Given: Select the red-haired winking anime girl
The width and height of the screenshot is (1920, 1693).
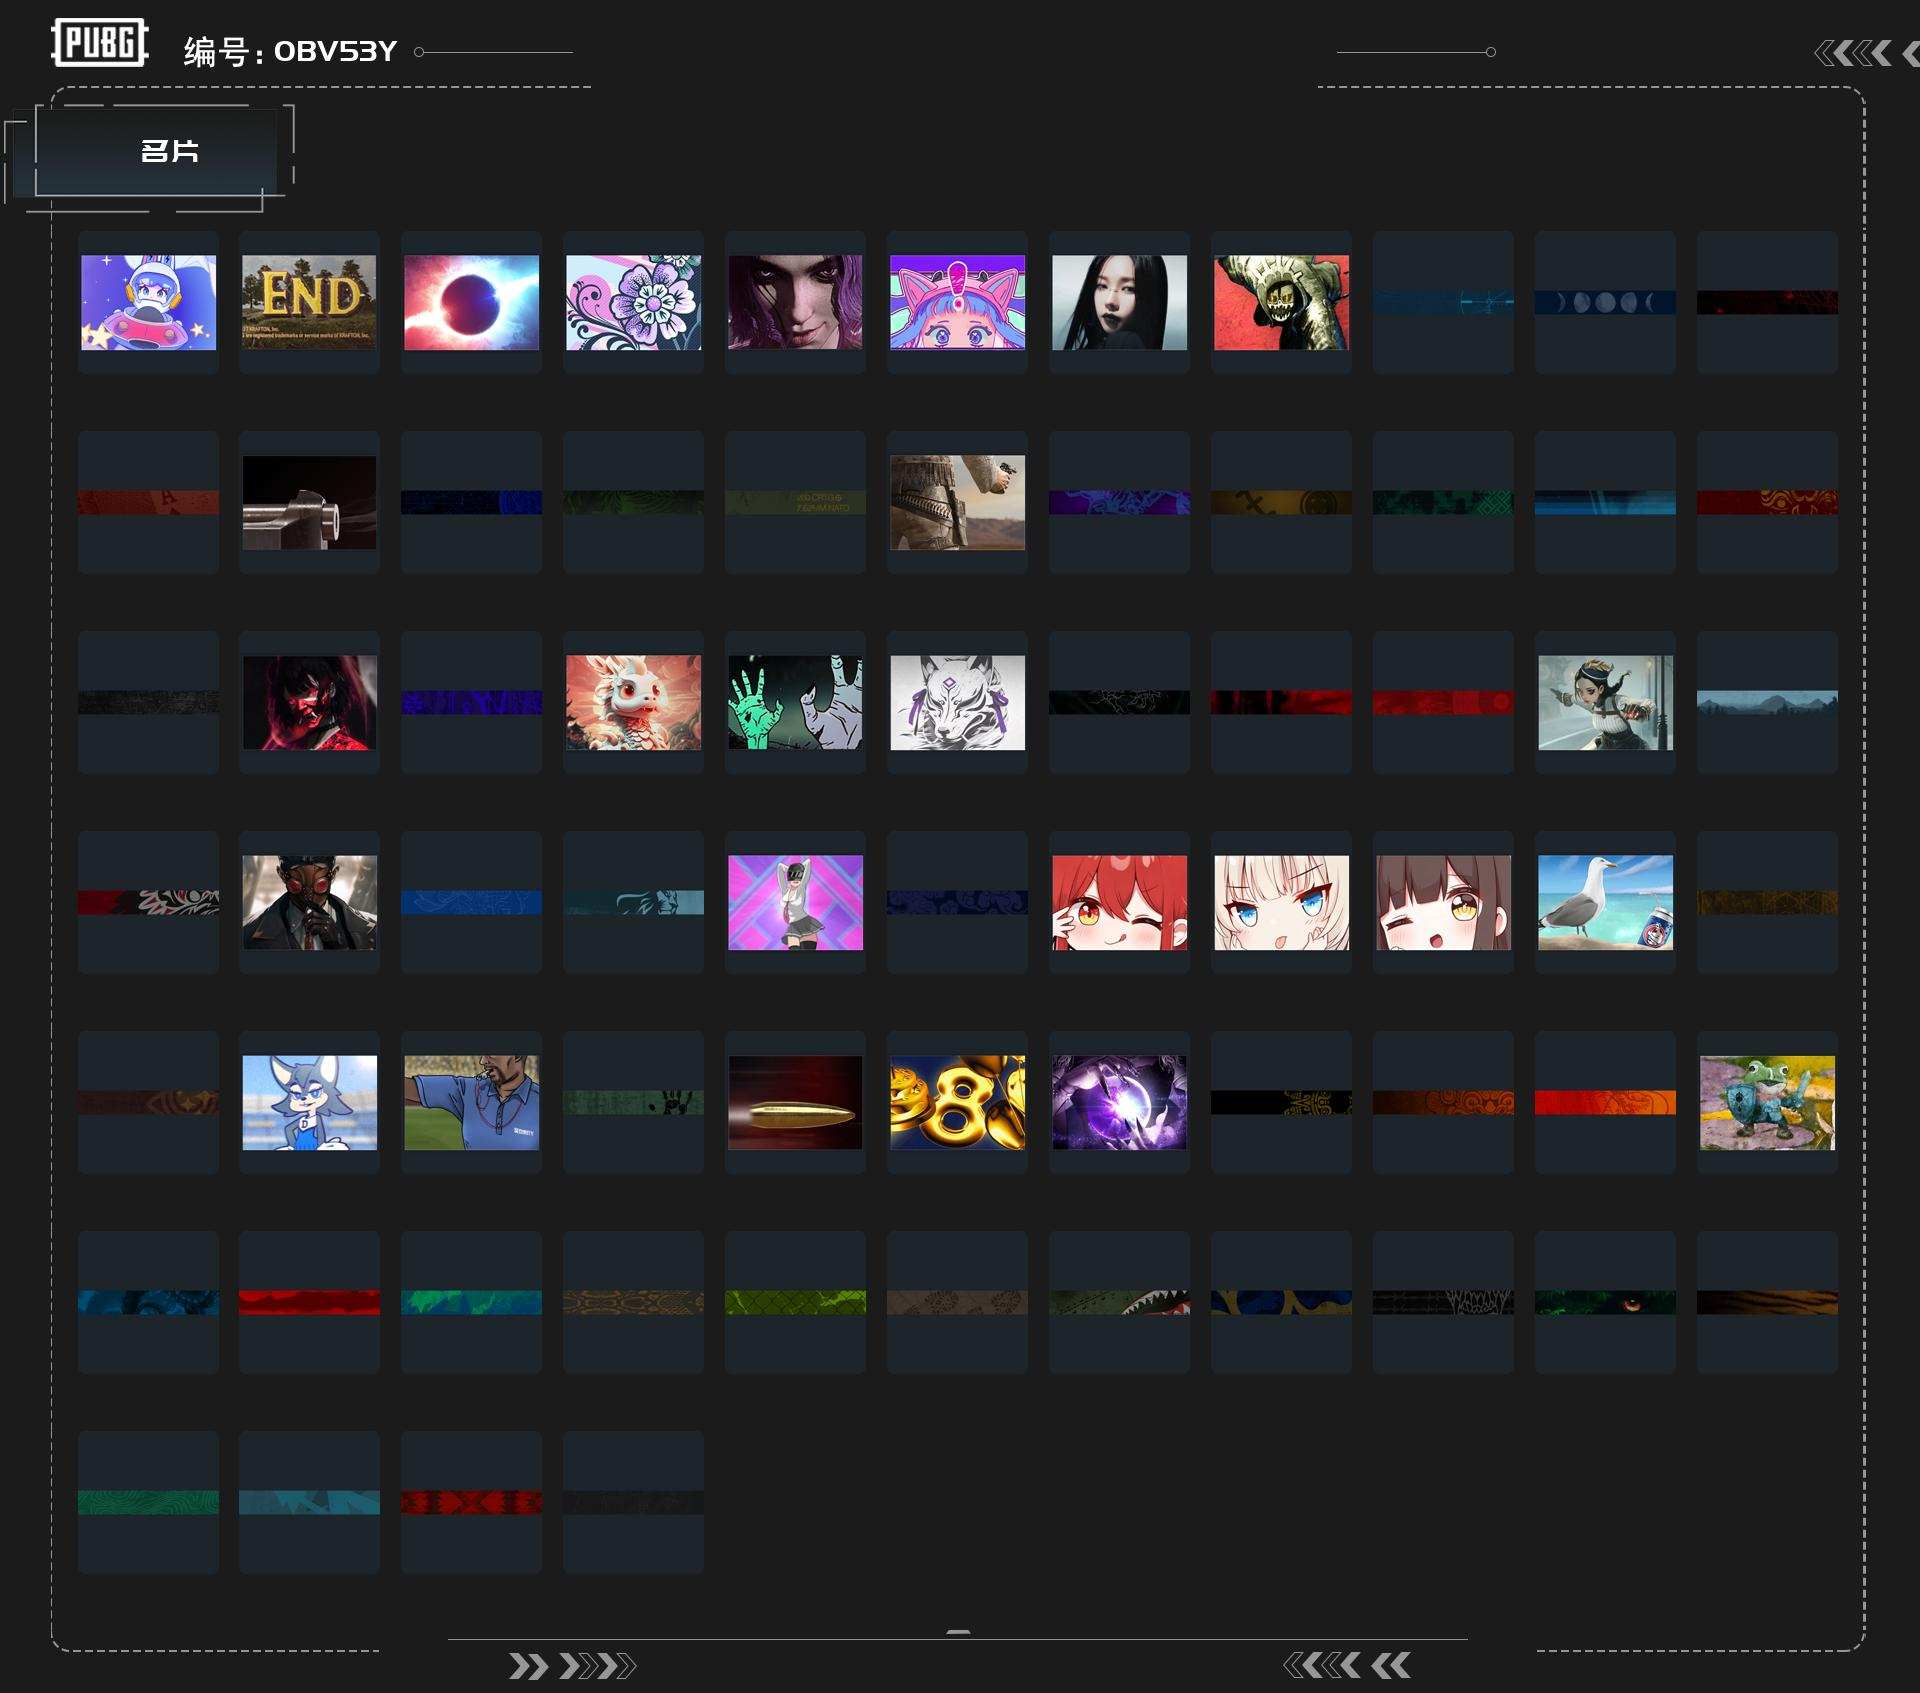Looking at the screenshot, I should coord(1119,902).
